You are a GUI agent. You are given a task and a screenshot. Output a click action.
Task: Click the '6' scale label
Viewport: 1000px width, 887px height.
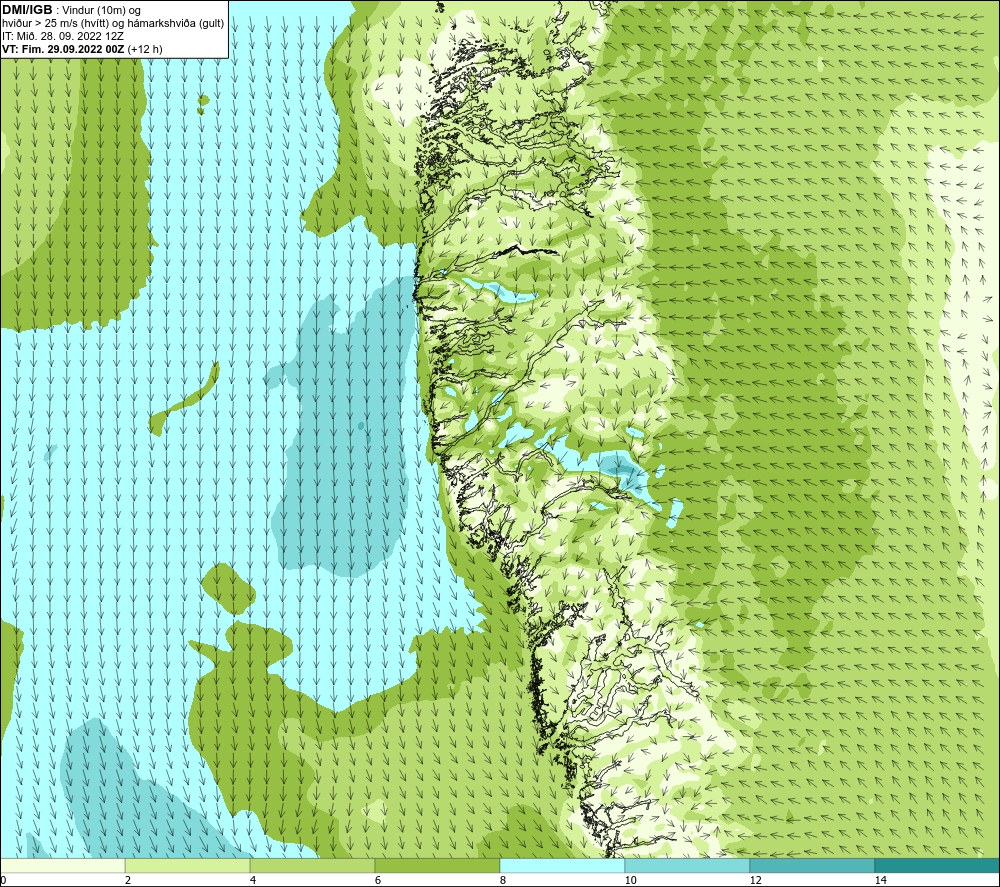(x=378, y=880)
